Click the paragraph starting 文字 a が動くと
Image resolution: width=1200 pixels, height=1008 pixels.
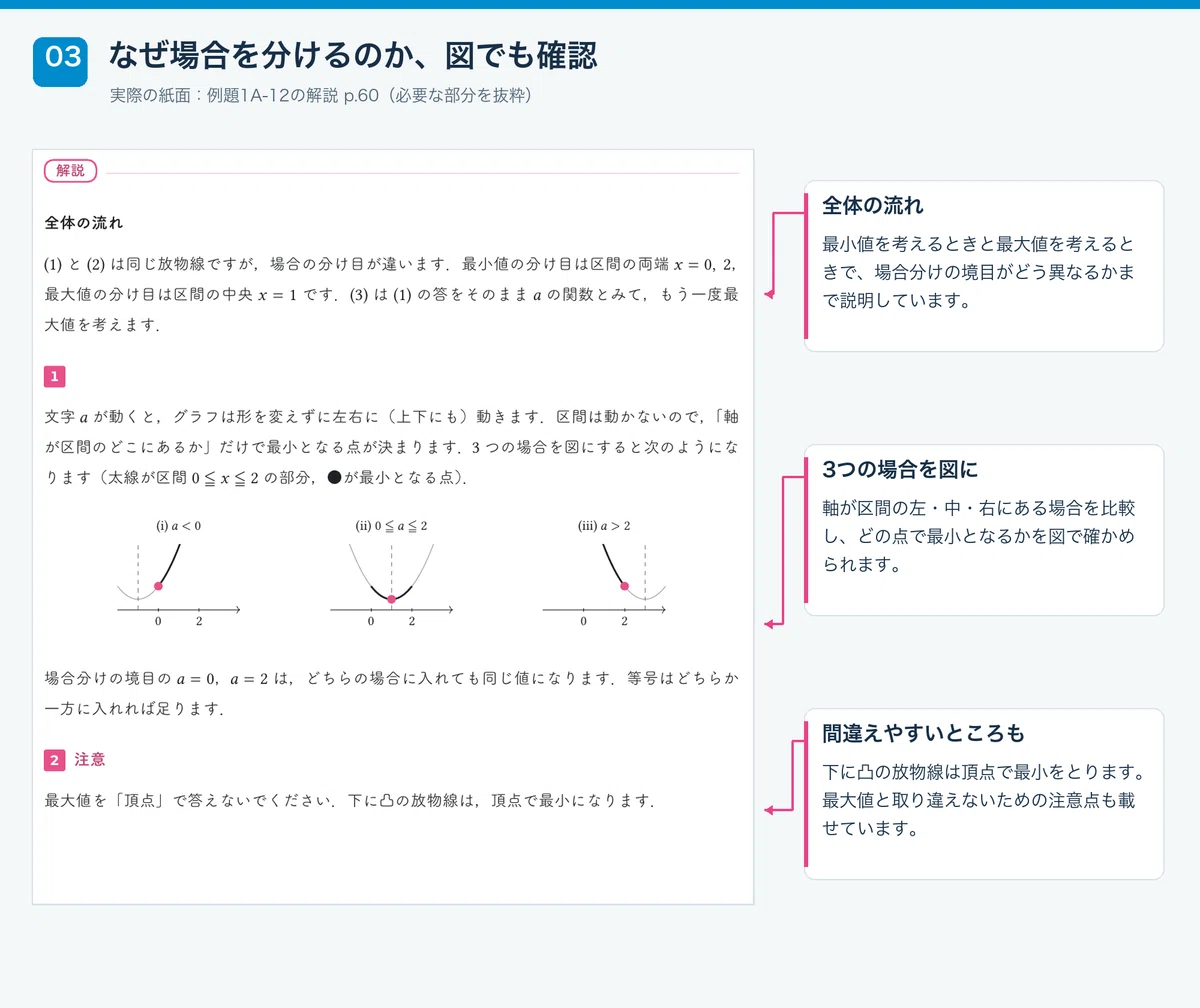coord(392,447)
